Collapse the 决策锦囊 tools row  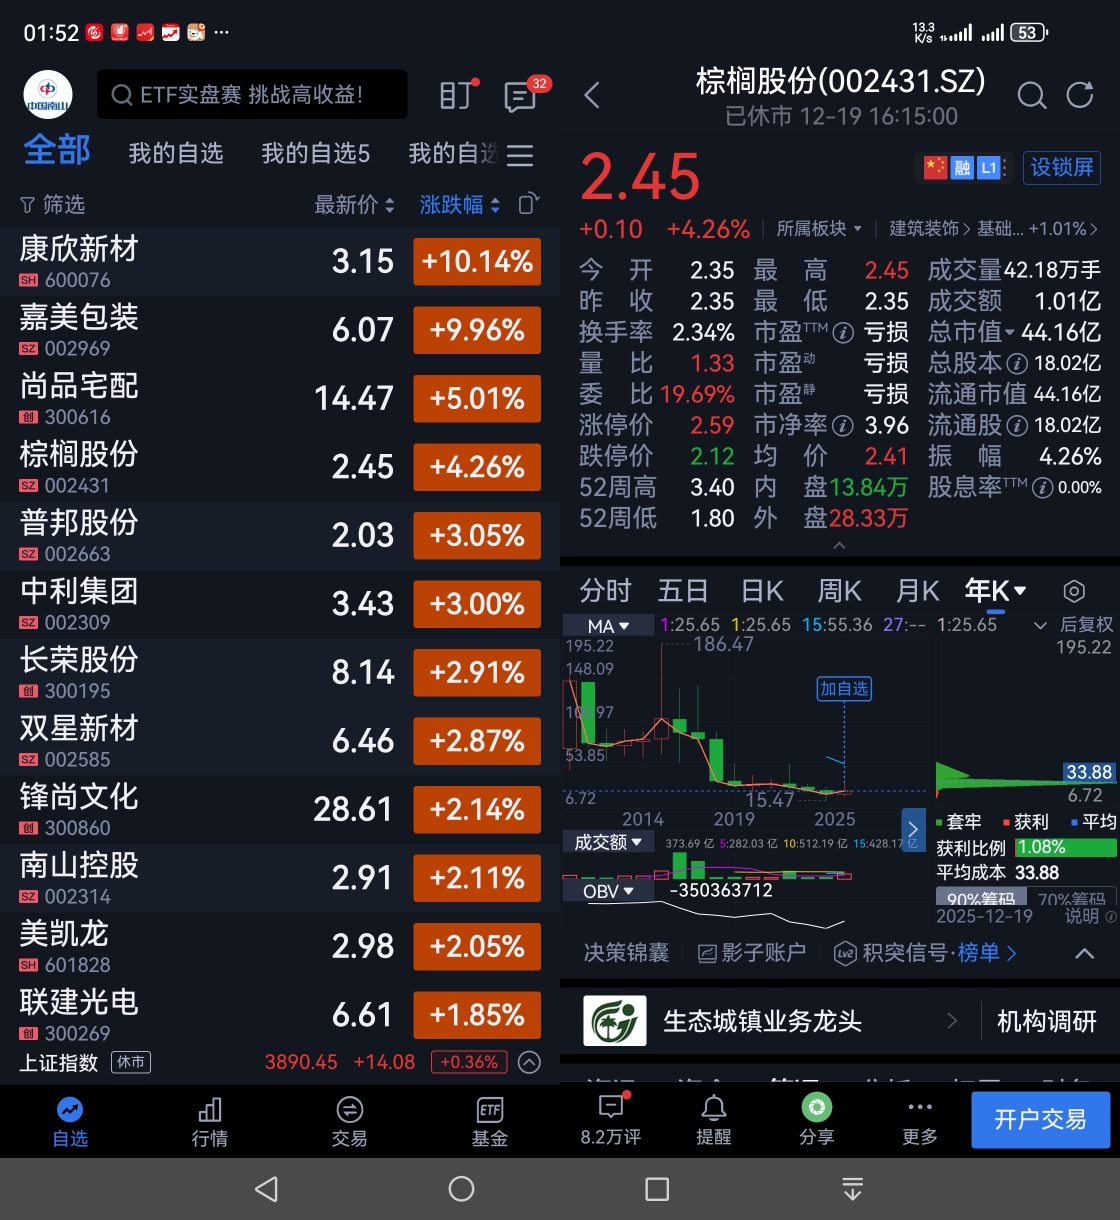pos(1084,954)
